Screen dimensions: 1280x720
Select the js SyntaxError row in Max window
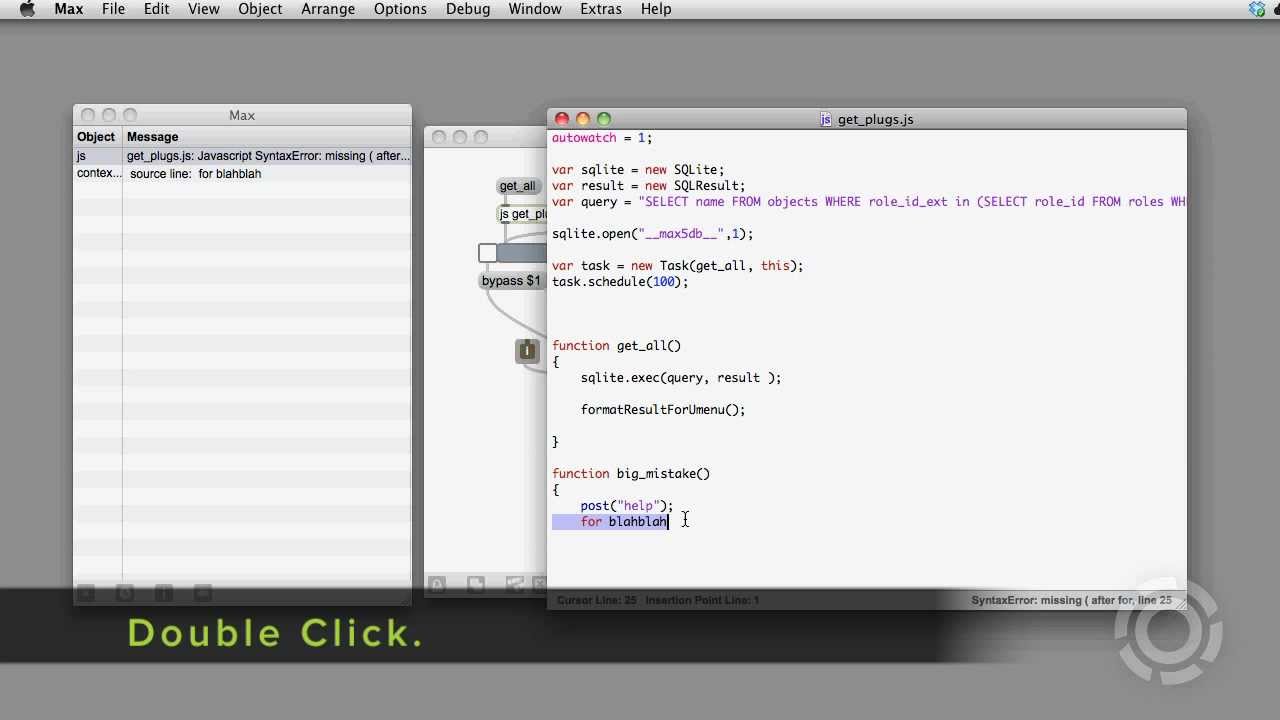pyautogui.click(x=242, y=156)
